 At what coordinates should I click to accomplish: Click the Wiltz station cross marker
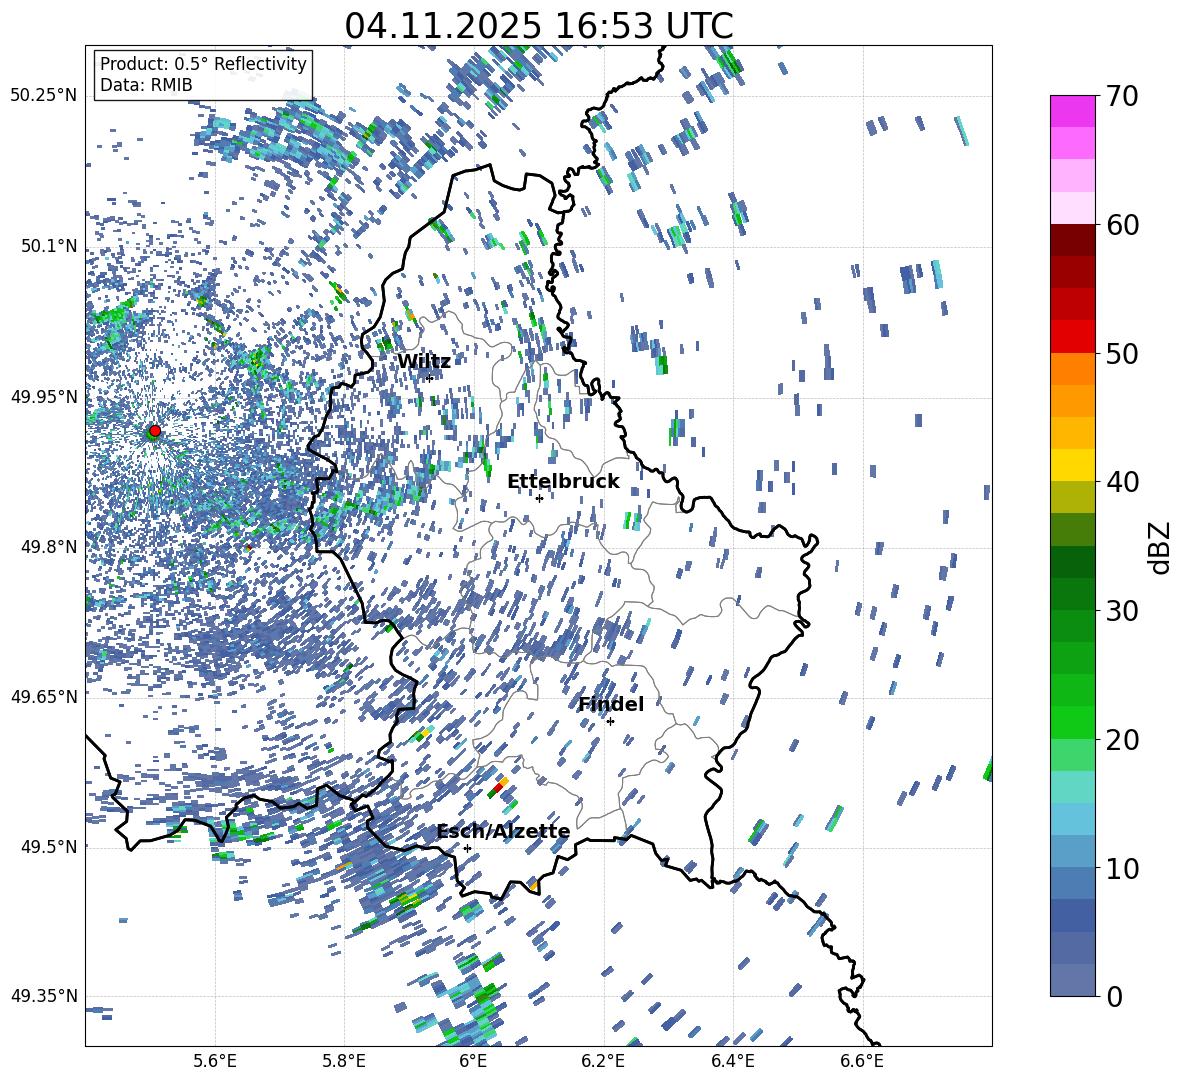point(429,378)
